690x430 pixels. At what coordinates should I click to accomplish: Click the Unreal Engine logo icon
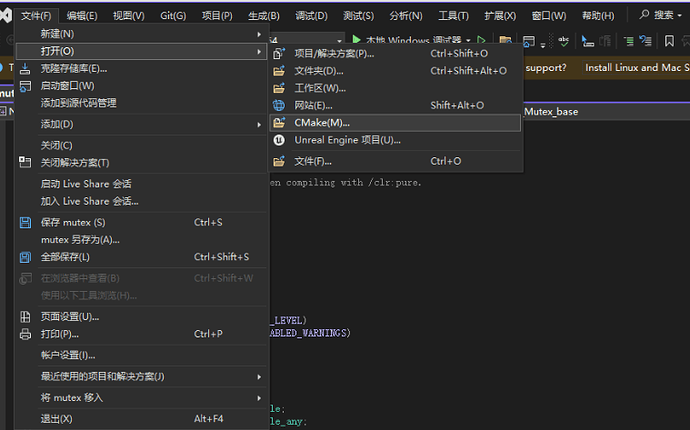(x=279, y=140)
